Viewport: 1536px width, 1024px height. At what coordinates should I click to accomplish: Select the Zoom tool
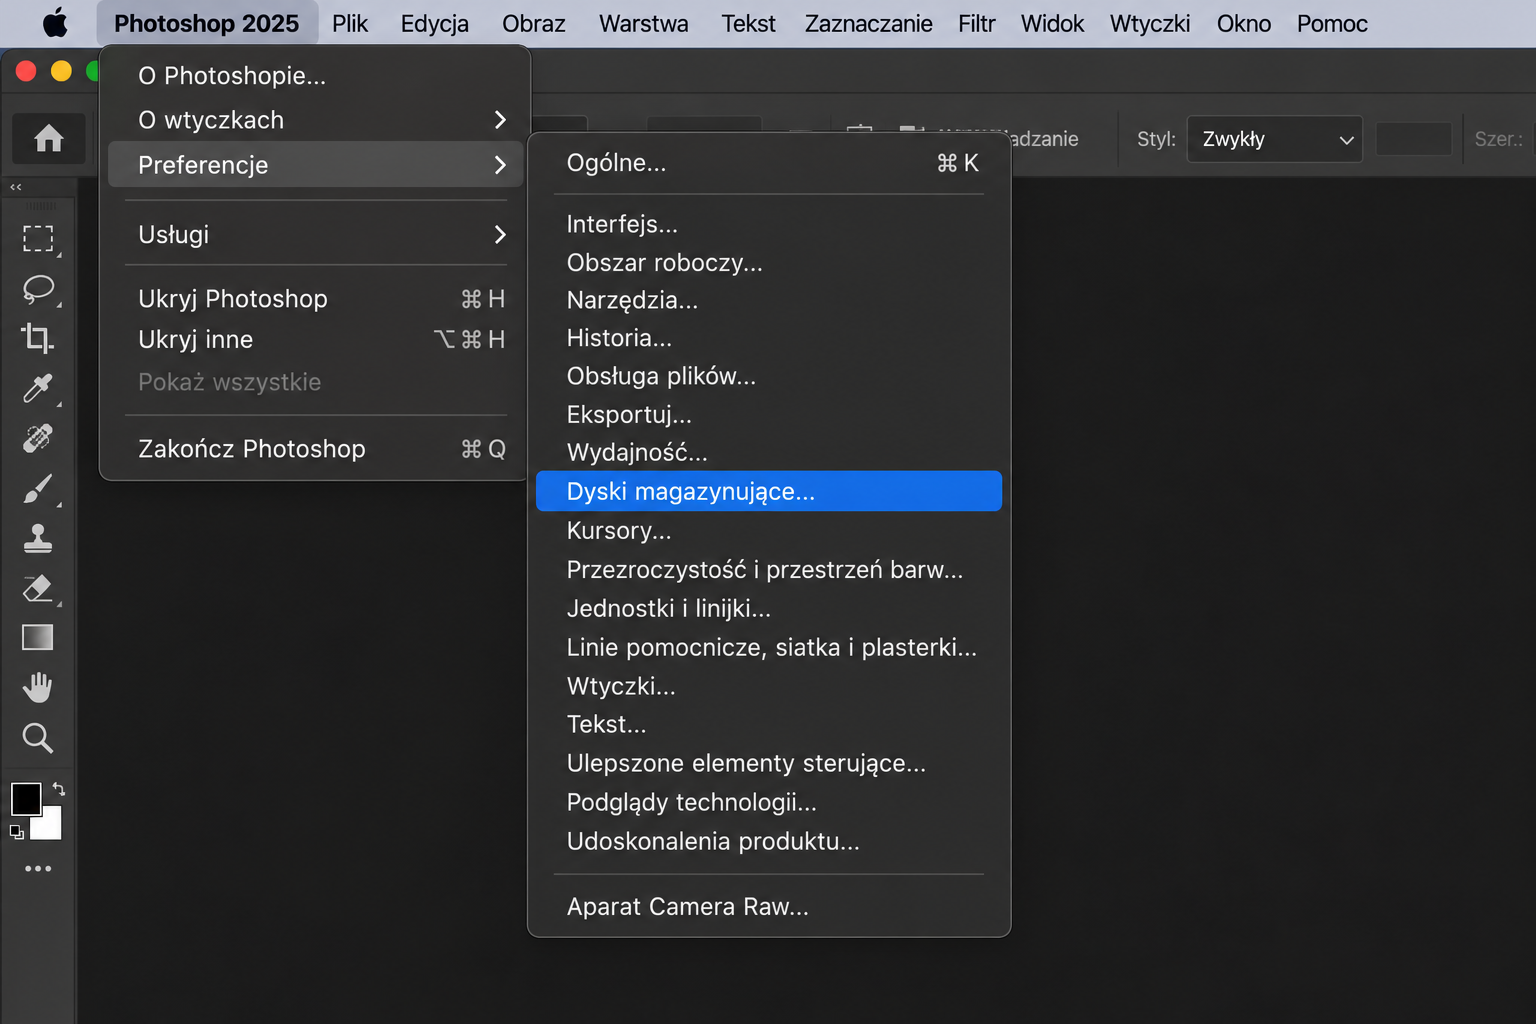38,738
